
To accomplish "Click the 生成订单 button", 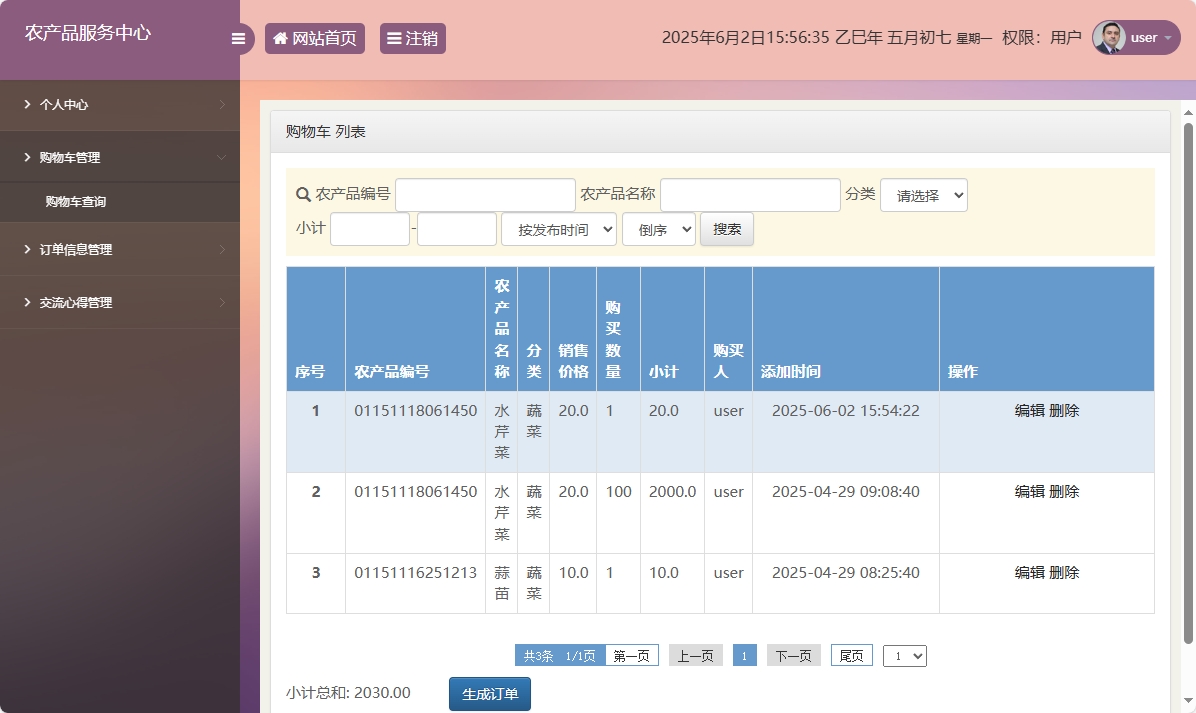I will [489, 693].
